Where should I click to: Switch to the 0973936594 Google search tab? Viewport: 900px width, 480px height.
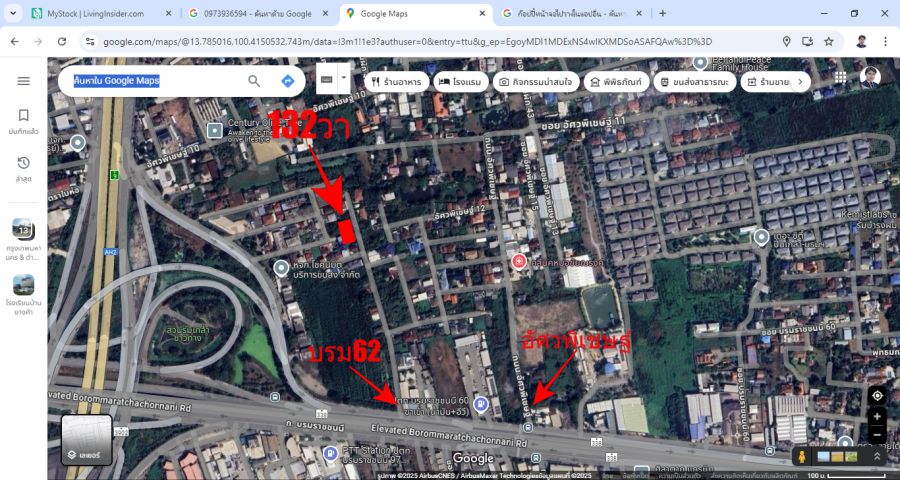(x=250, y=14)
